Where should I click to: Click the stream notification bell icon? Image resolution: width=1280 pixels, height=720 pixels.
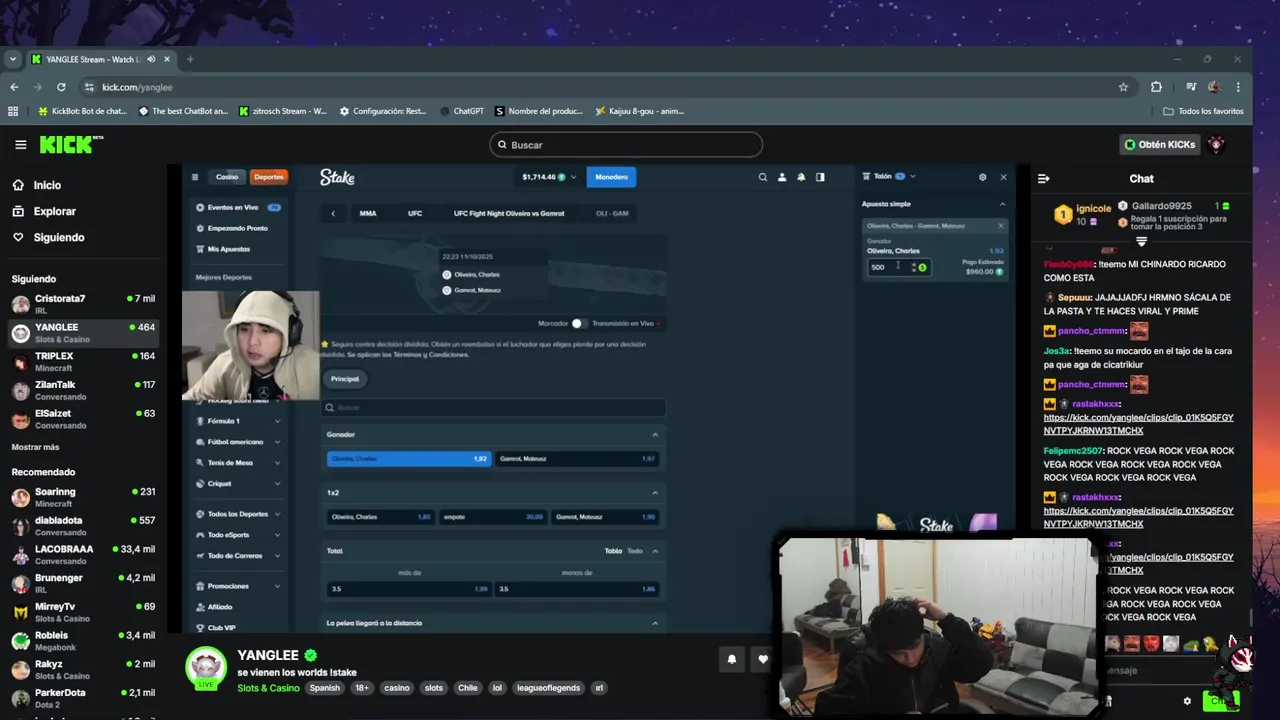click(732, 659)
